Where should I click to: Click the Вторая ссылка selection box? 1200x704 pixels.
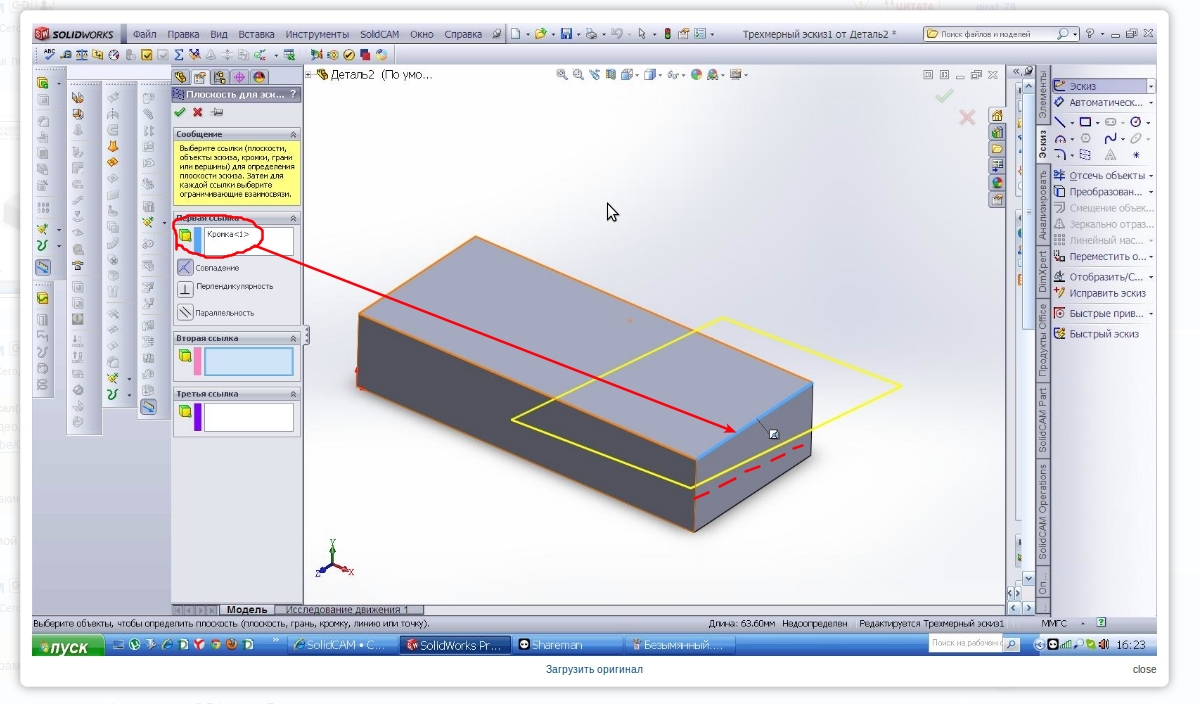point(249,361)
